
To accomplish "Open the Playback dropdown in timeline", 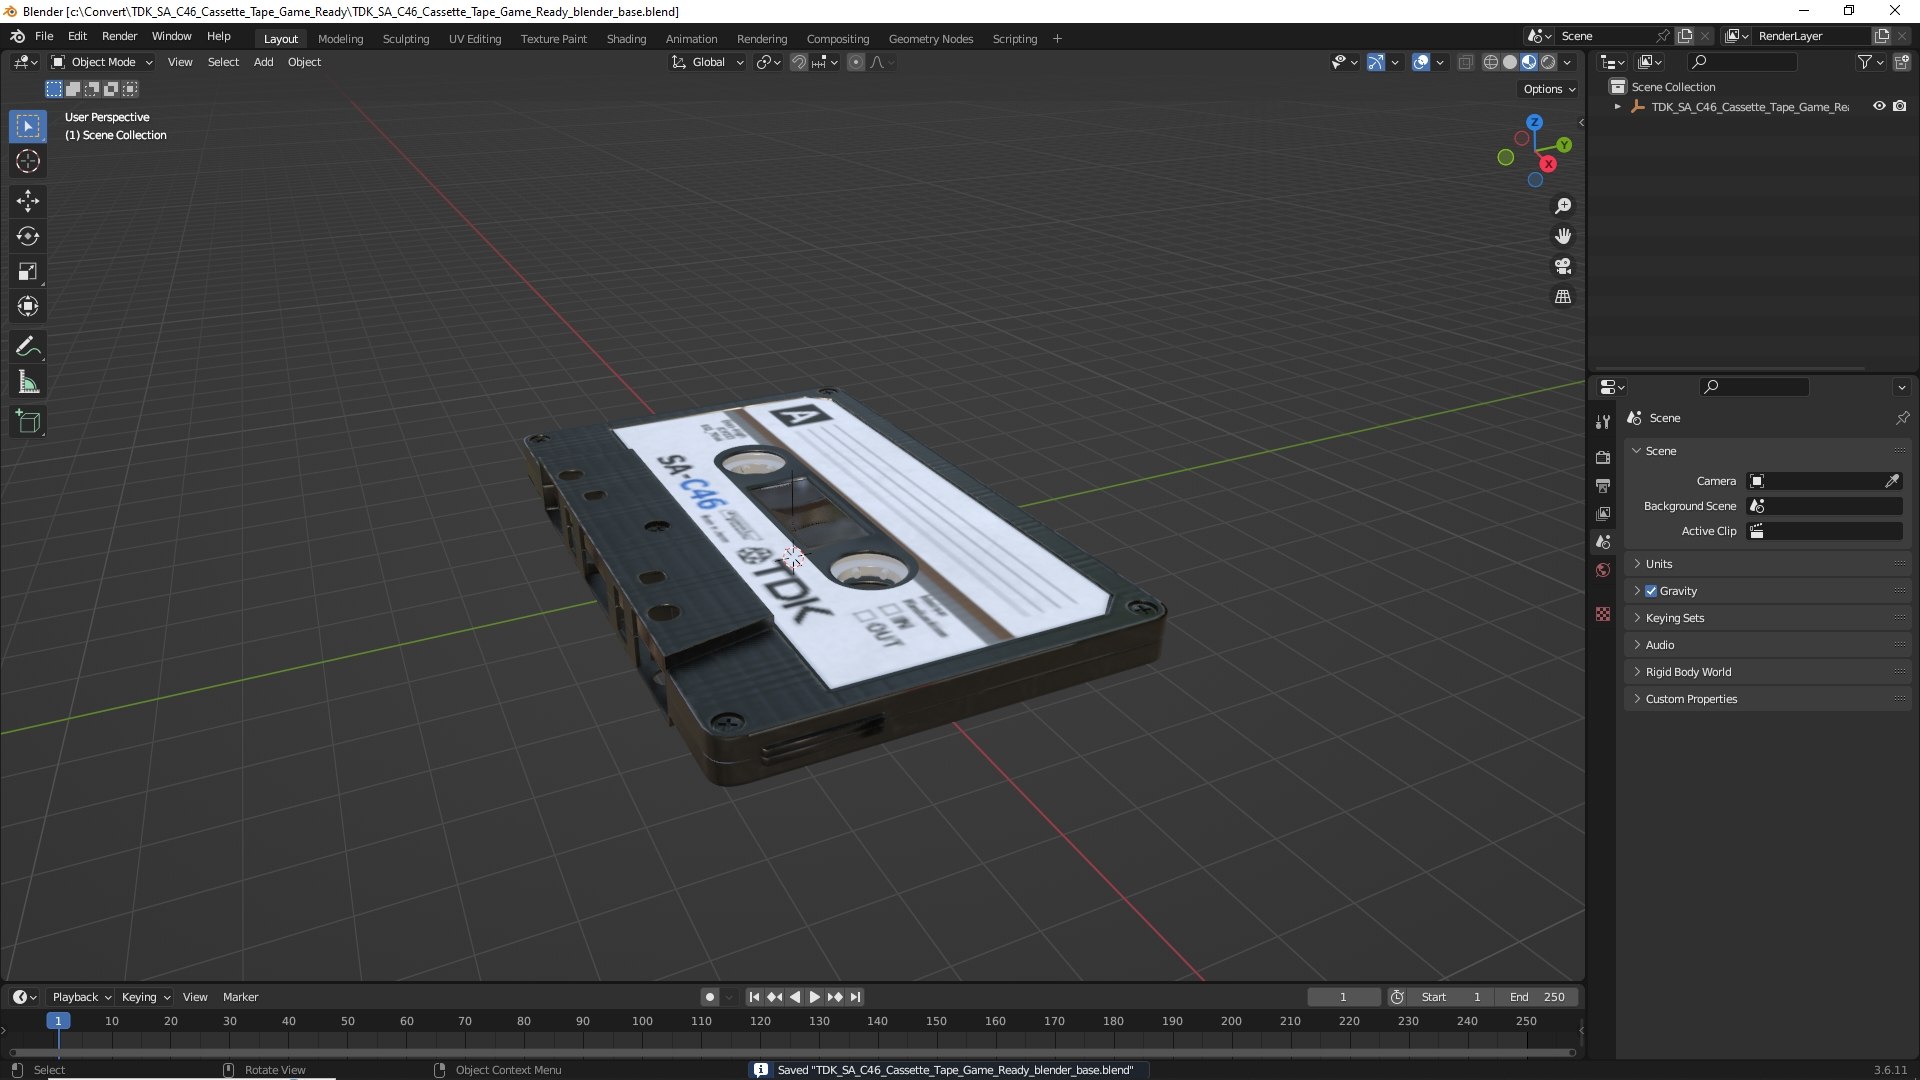I will [81, 997].
